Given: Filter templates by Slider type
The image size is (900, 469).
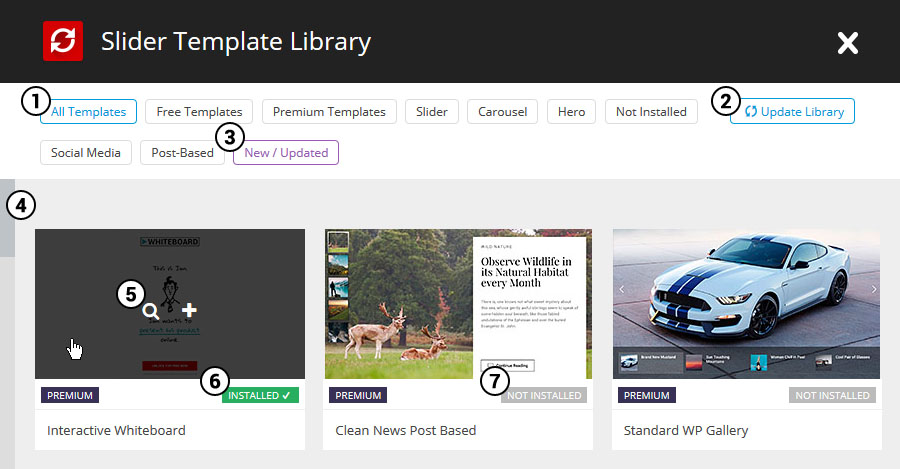Looking at the screenshot, I should [x=432, y=112].
